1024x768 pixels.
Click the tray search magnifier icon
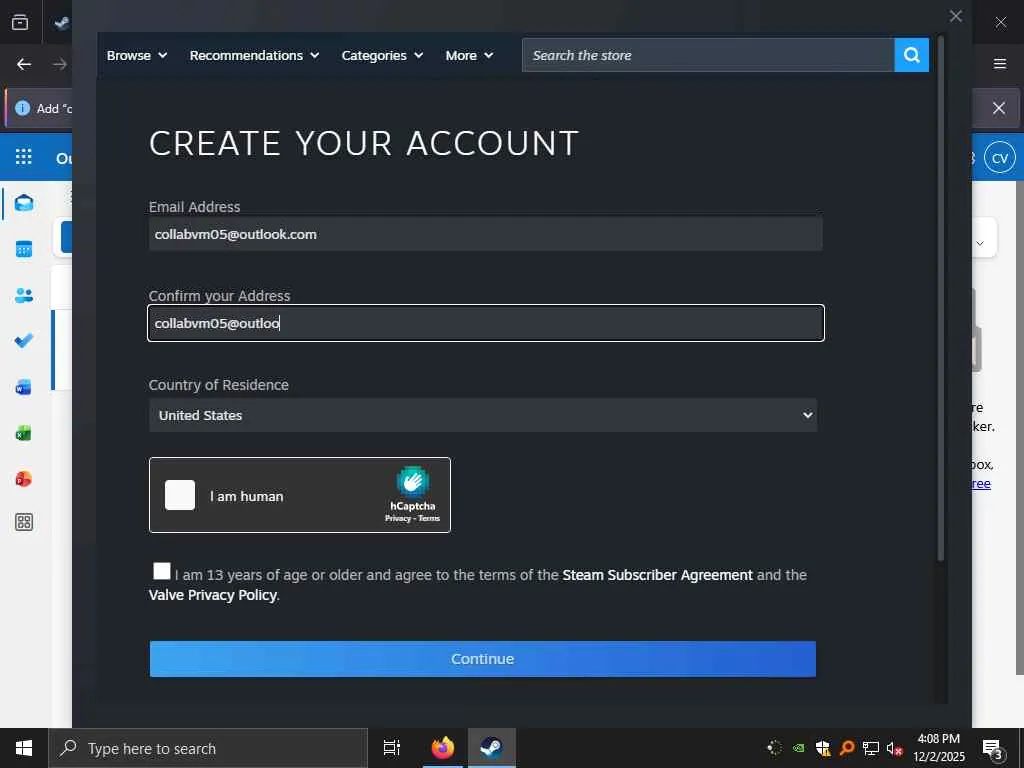847,748
